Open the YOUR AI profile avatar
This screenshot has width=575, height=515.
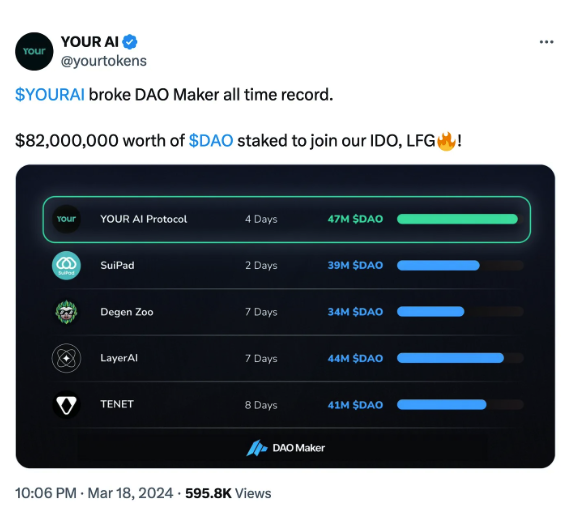click(x=34, y=51)
